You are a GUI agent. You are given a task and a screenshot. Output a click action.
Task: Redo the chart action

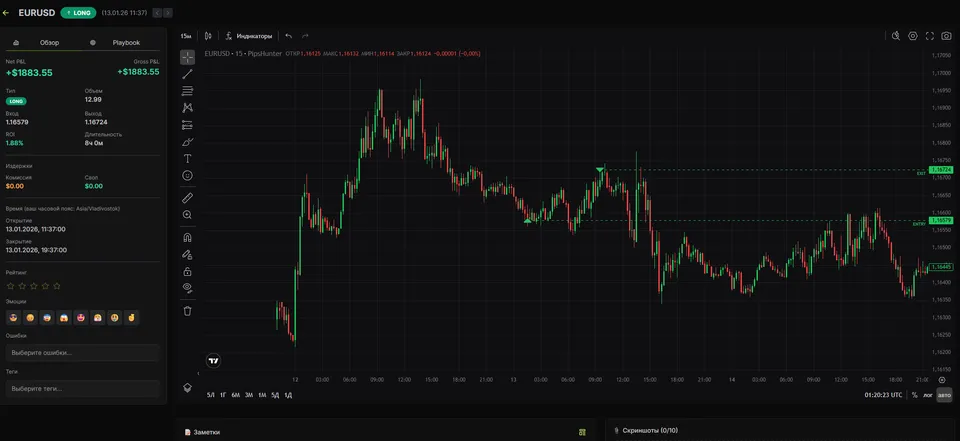click(x=305, y=36)
